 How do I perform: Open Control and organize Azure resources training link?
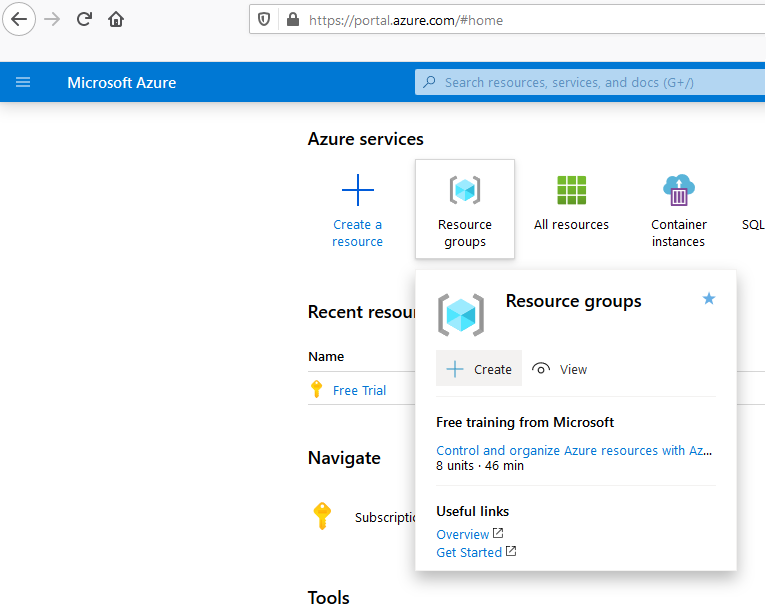[574, 450]
